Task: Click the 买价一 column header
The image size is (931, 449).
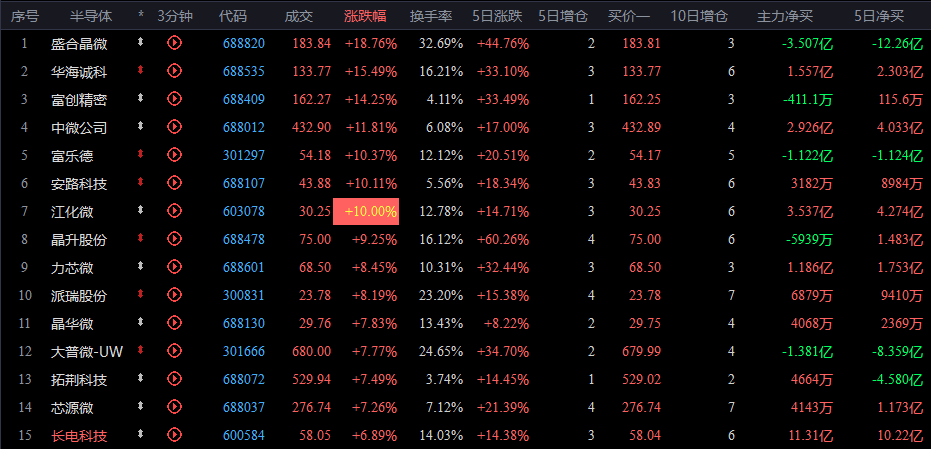Action: click(629, 16)
